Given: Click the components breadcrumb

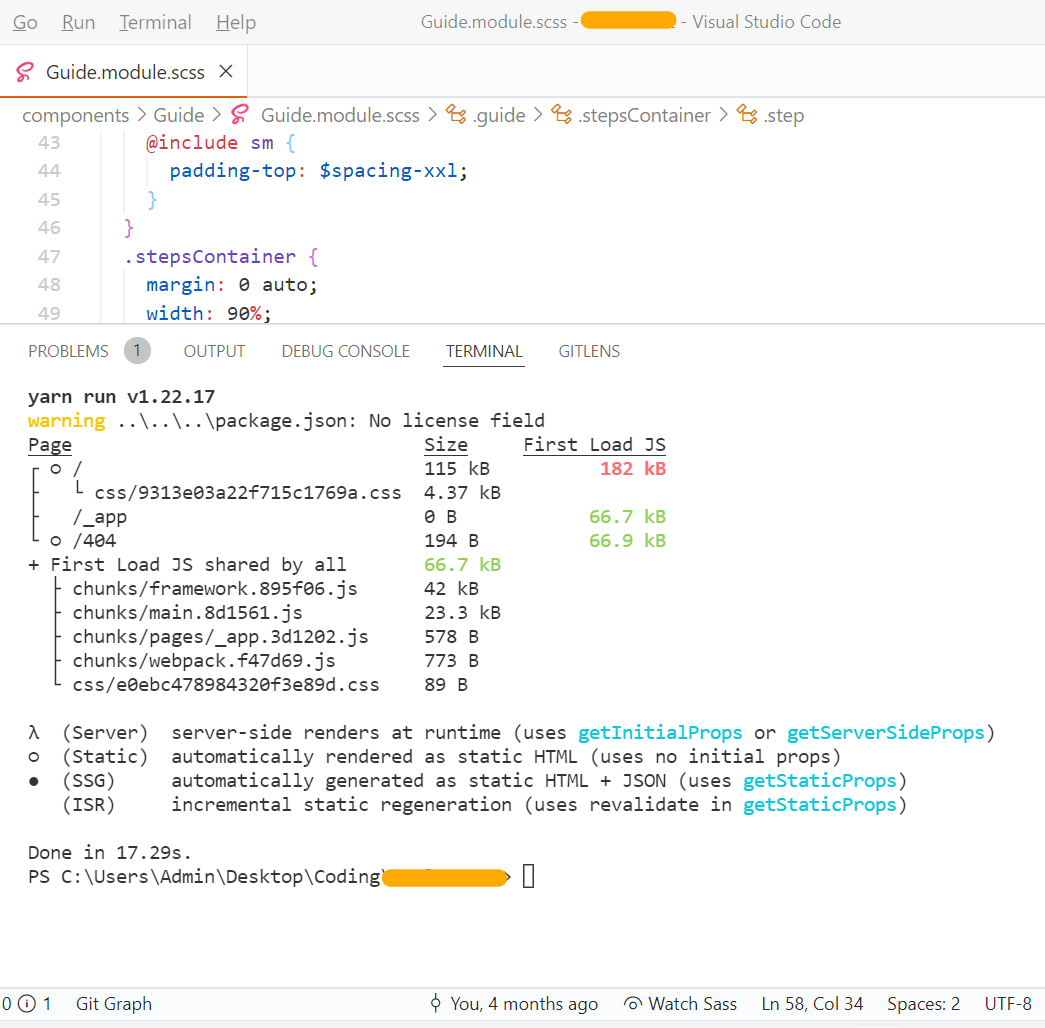Looking at the screenshot, I should point(75,115).
